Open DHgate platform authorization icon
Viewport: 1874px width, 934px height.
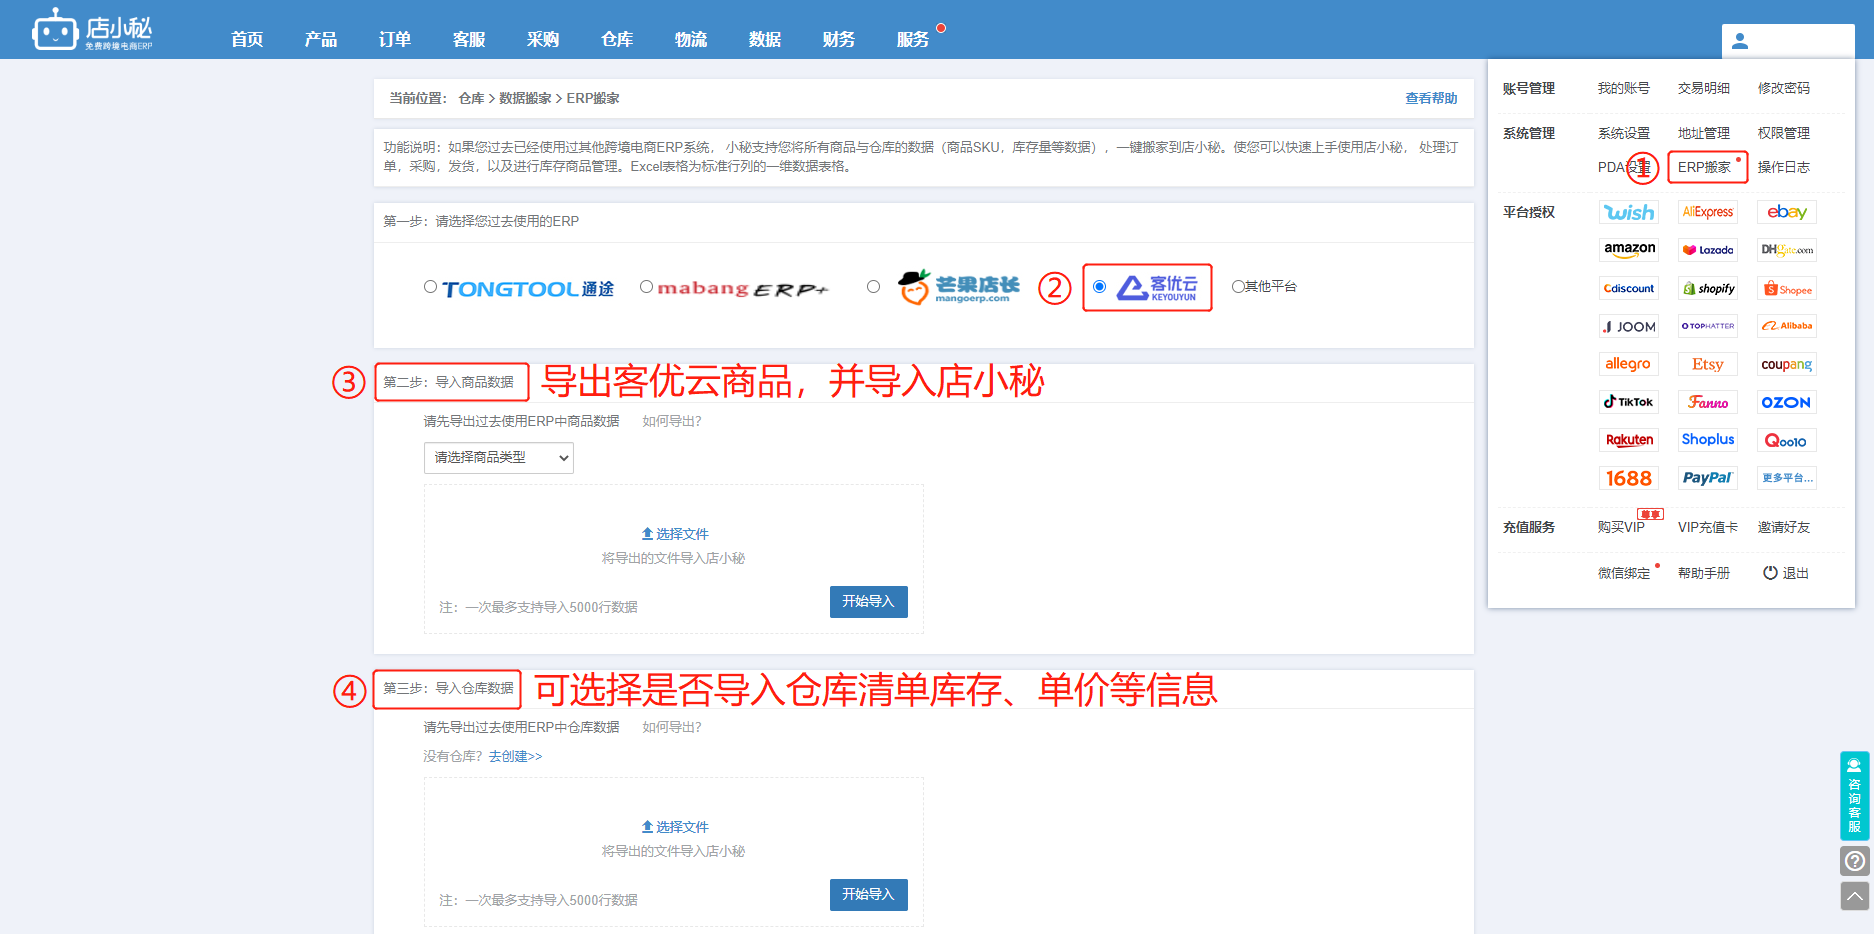pos(1787,250)
